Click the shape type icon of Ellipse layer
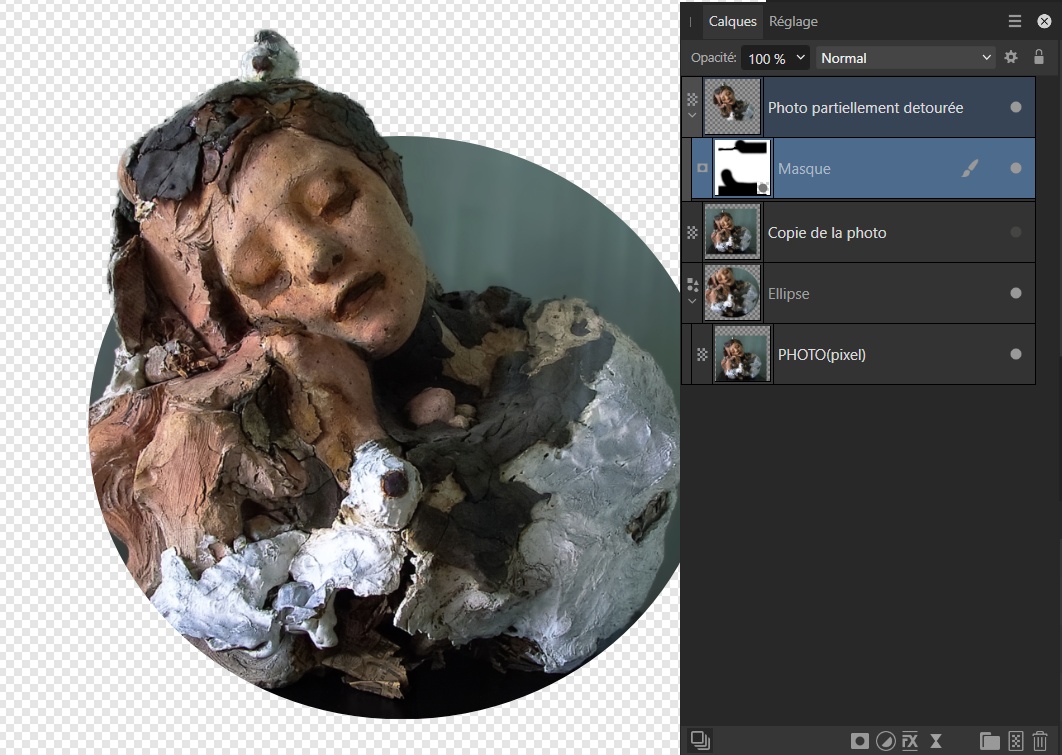Viewport: 1062px width, 755px height. (692, 285)
